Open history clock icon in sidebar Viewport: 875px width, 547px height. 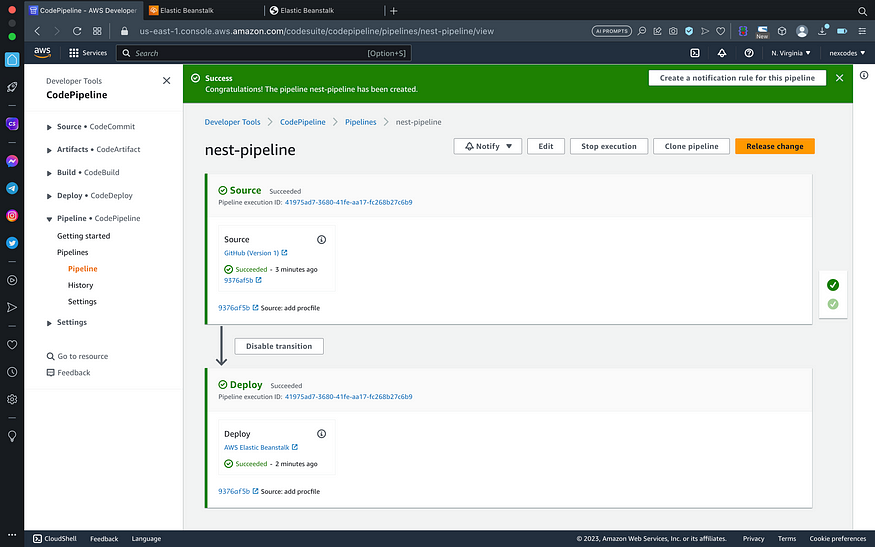(12, 372)
